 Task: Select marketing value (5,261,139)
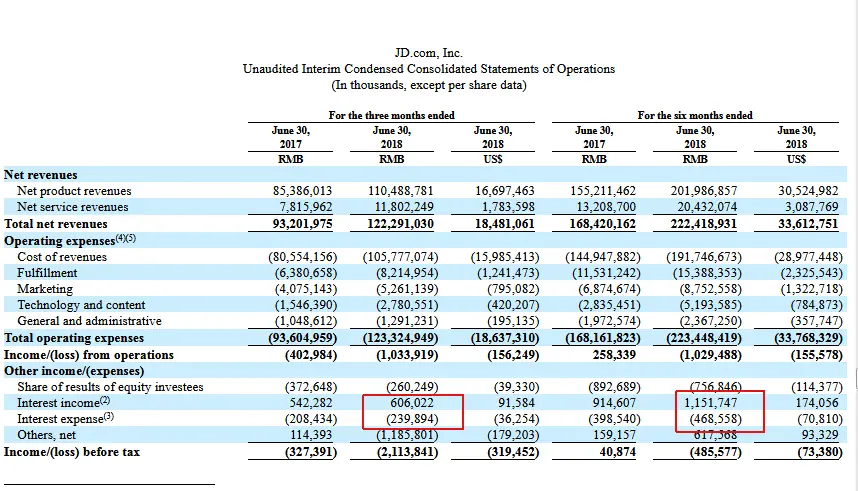[407, 289]
